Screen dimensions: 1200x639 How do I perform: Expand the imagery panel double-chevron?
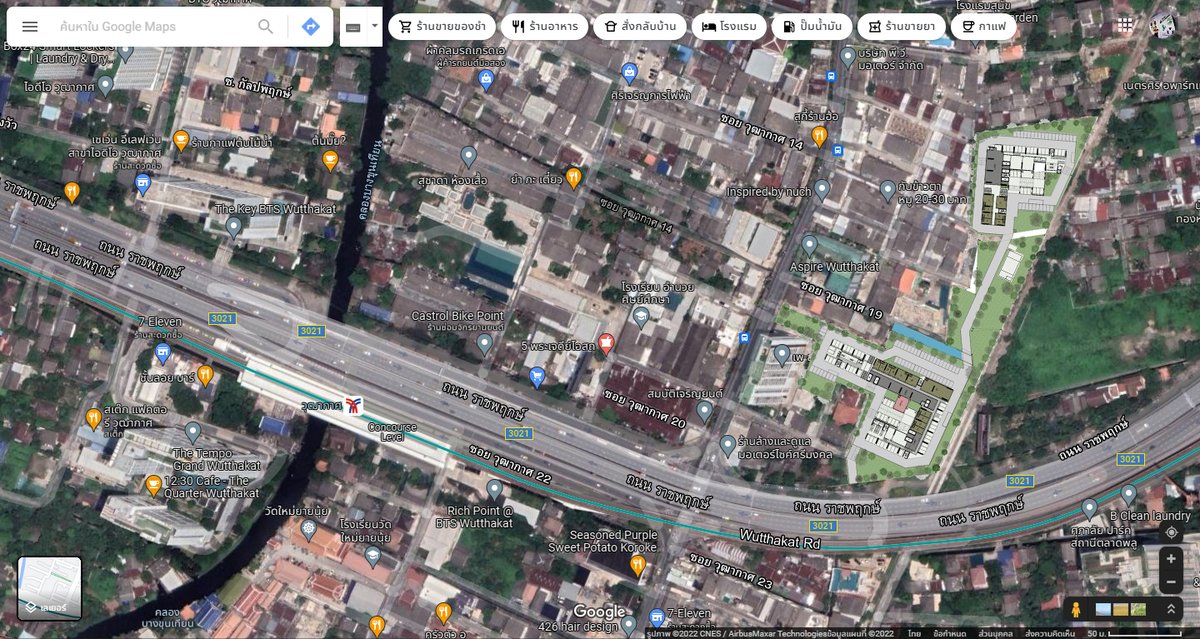coord(1171,609)
